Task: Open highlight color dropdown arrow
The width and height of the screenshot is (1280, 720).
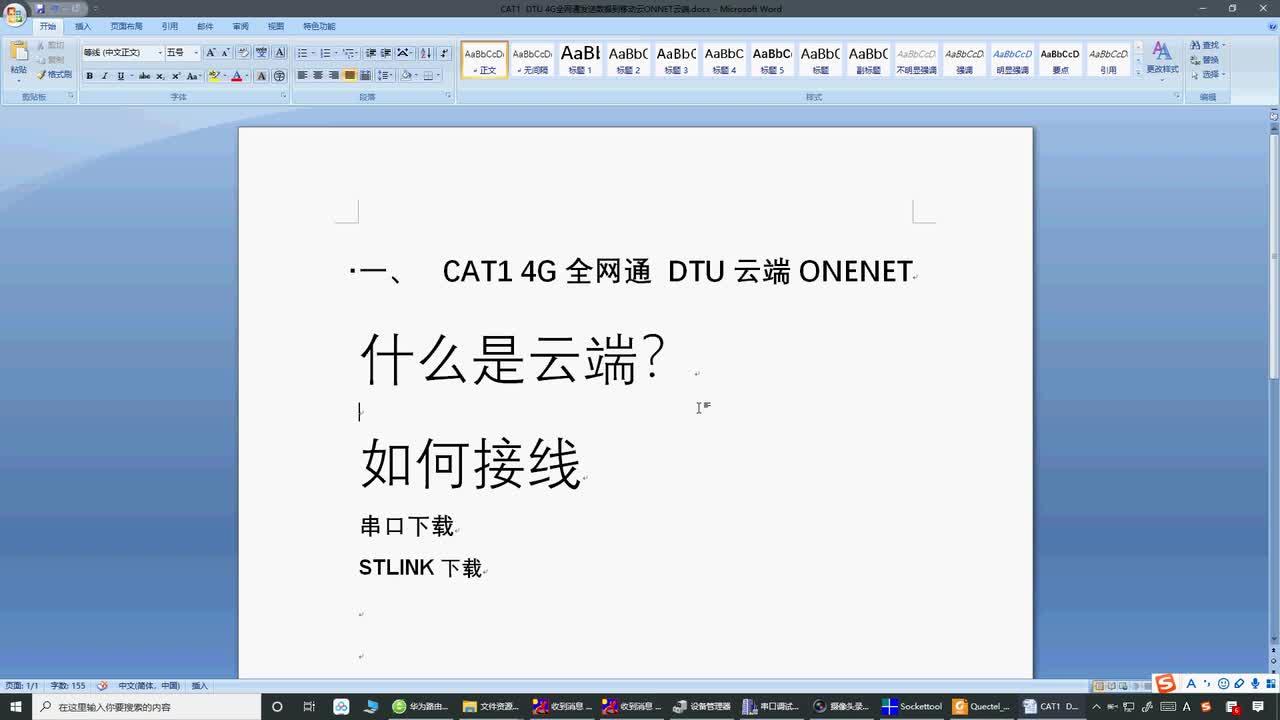Action: click(x=224, y=76)
